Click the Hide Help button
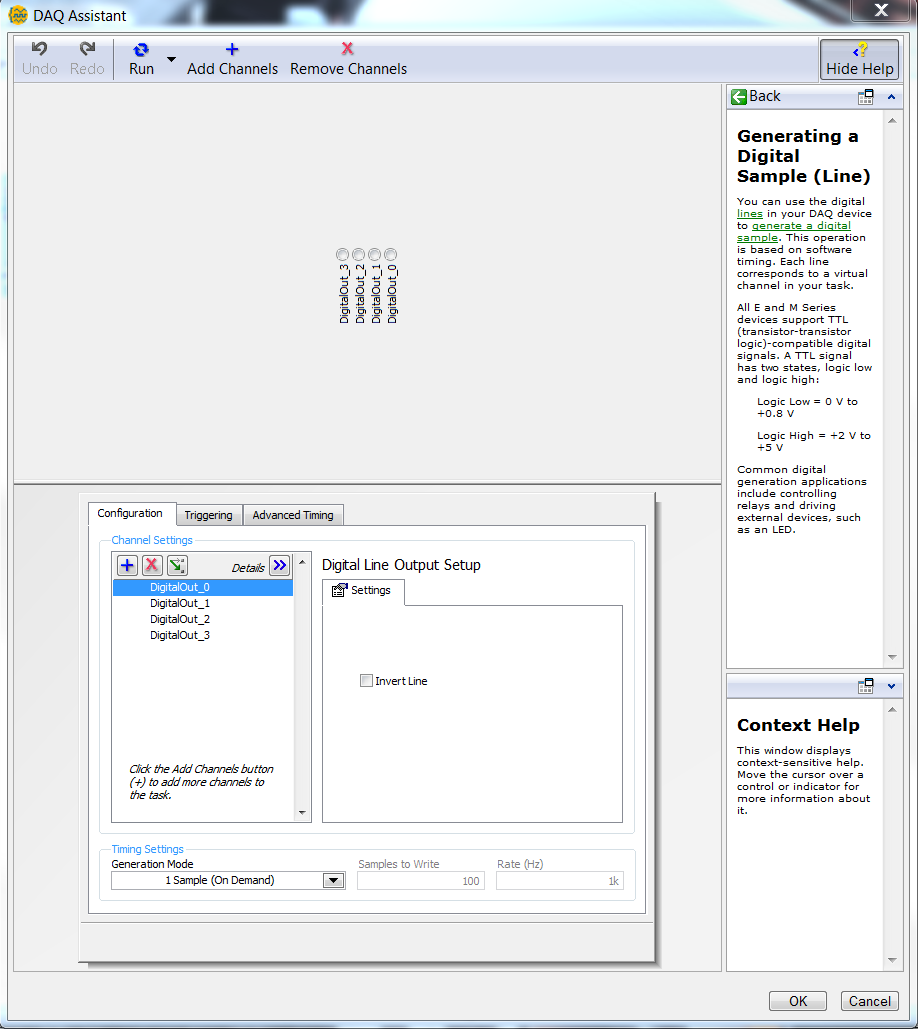Screen dimensions: 923x1031 [859, 59]
